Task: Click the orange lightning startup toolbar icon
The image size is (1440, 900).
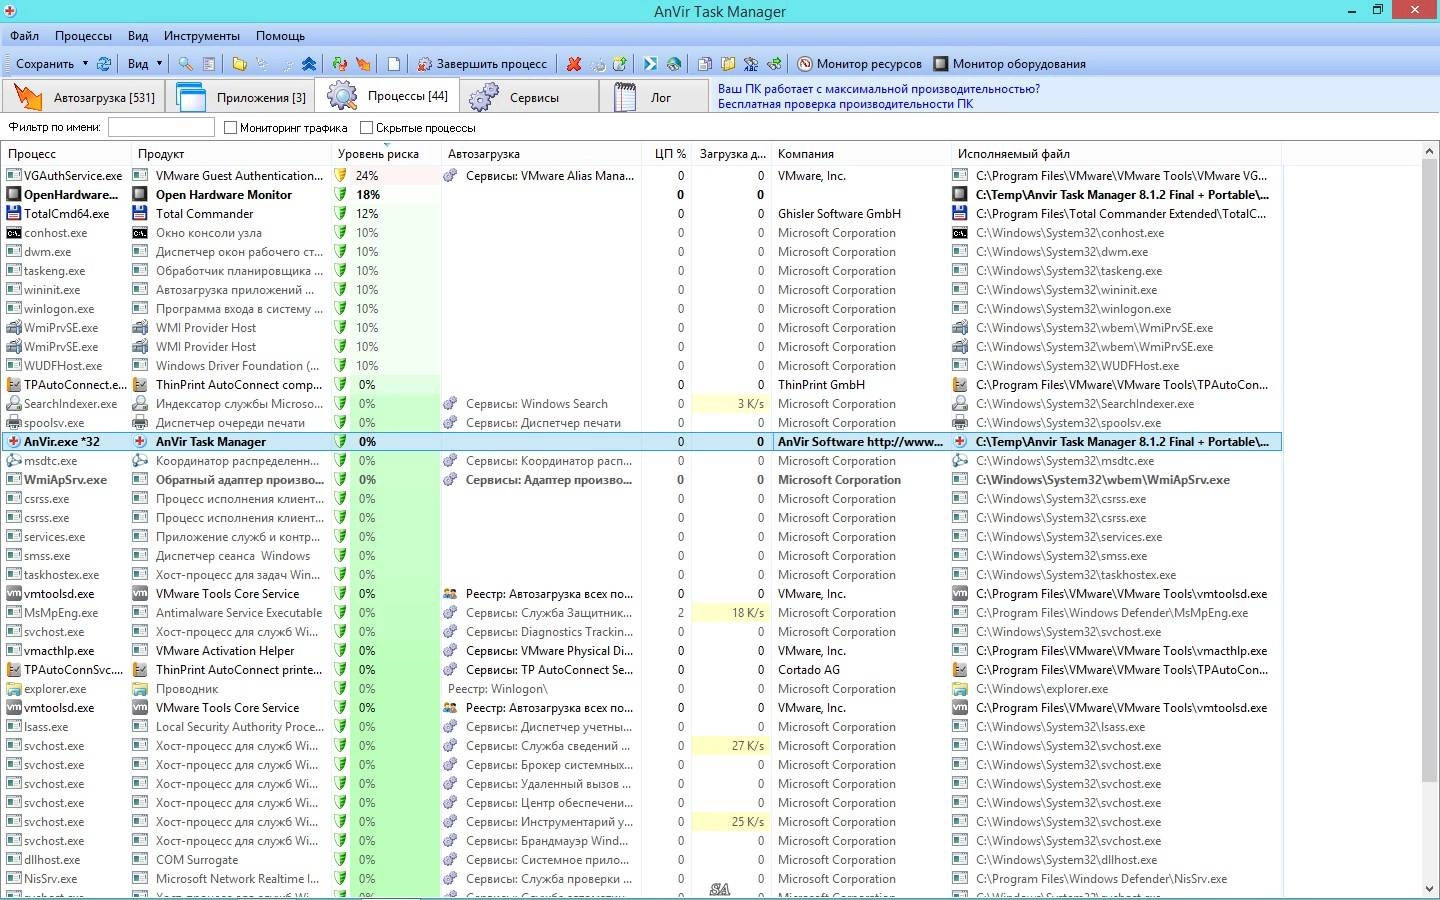Action: click(363, 63)
